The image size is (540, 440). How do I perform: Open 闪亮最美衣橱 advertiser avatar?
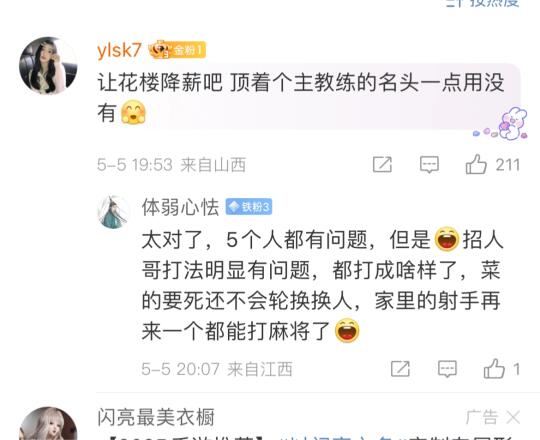[48, 423]
